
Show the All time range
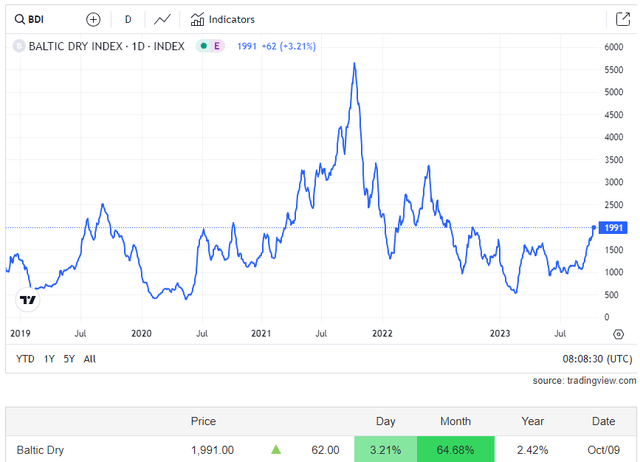[90, 358]
